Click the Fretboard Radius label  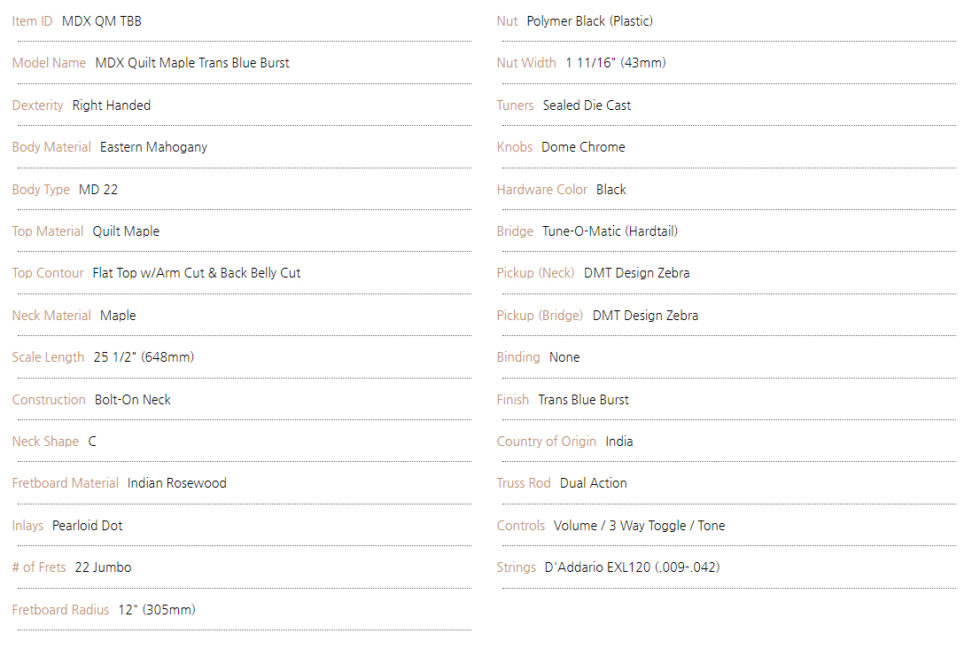click(60, 609)
